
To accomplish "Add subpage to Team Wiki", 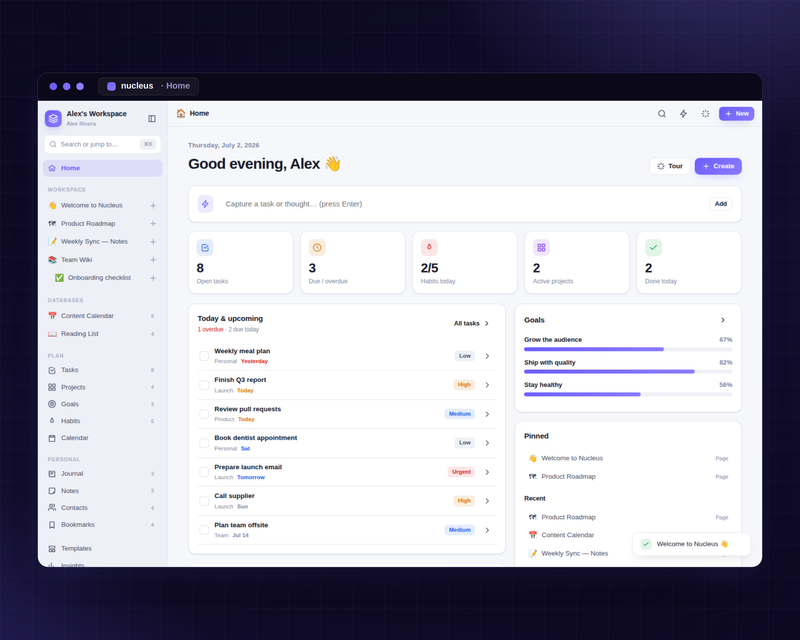I will click(153, 260).
